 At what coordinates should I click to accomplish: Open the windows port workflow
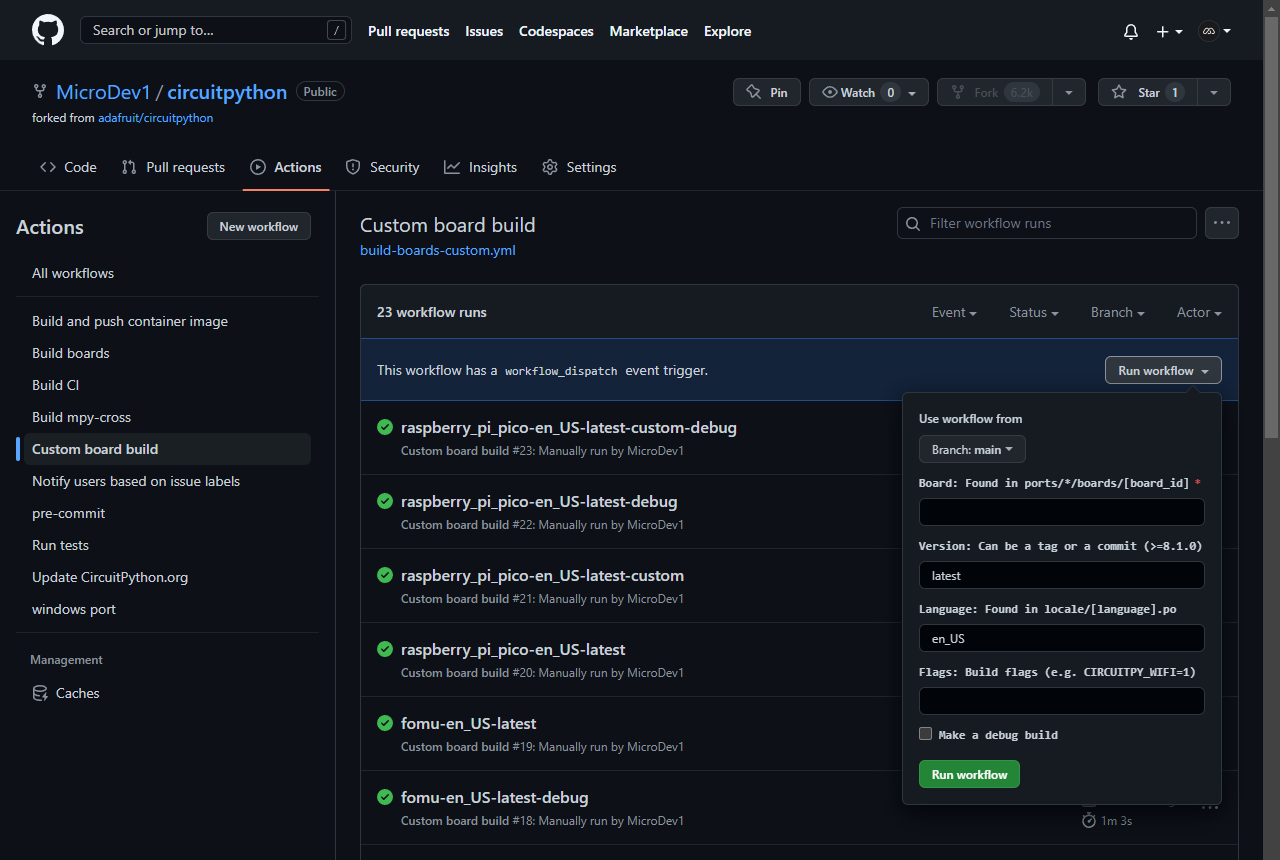[x=74, y=609]
